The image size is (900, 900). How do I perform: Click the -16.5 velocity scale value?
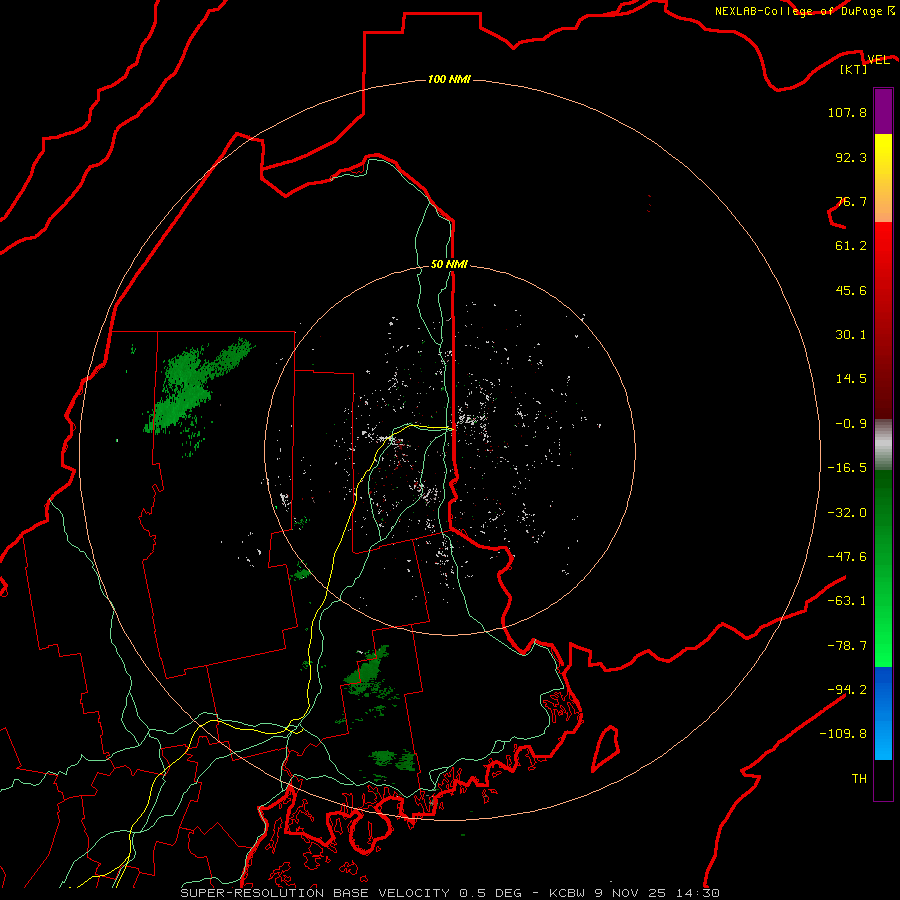[x=847, y=468]
